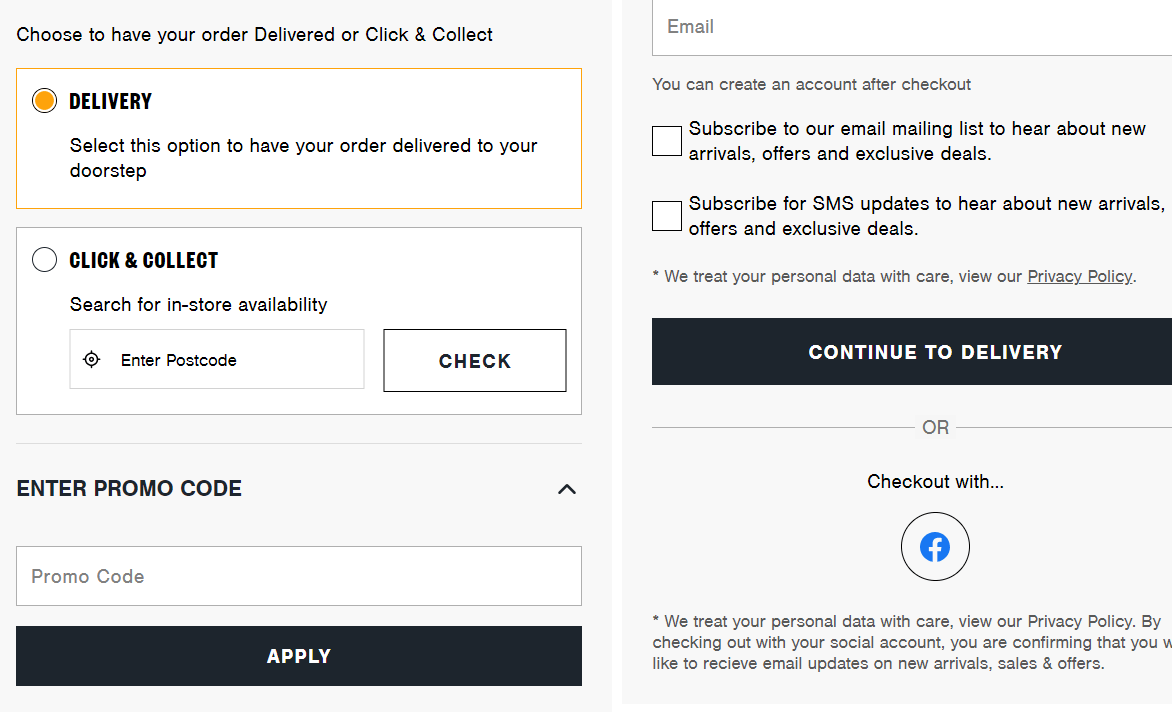
Task: Subscribe to SMS updates checkbox
Action: point(666,215)
